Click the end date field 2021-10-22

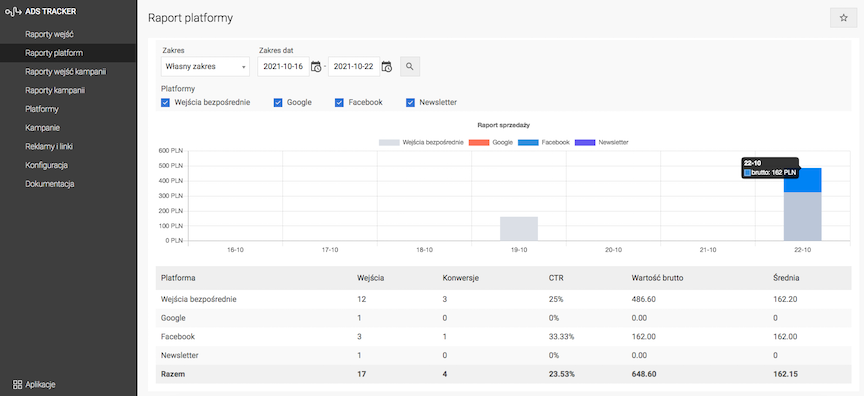(x=354, y=67)
